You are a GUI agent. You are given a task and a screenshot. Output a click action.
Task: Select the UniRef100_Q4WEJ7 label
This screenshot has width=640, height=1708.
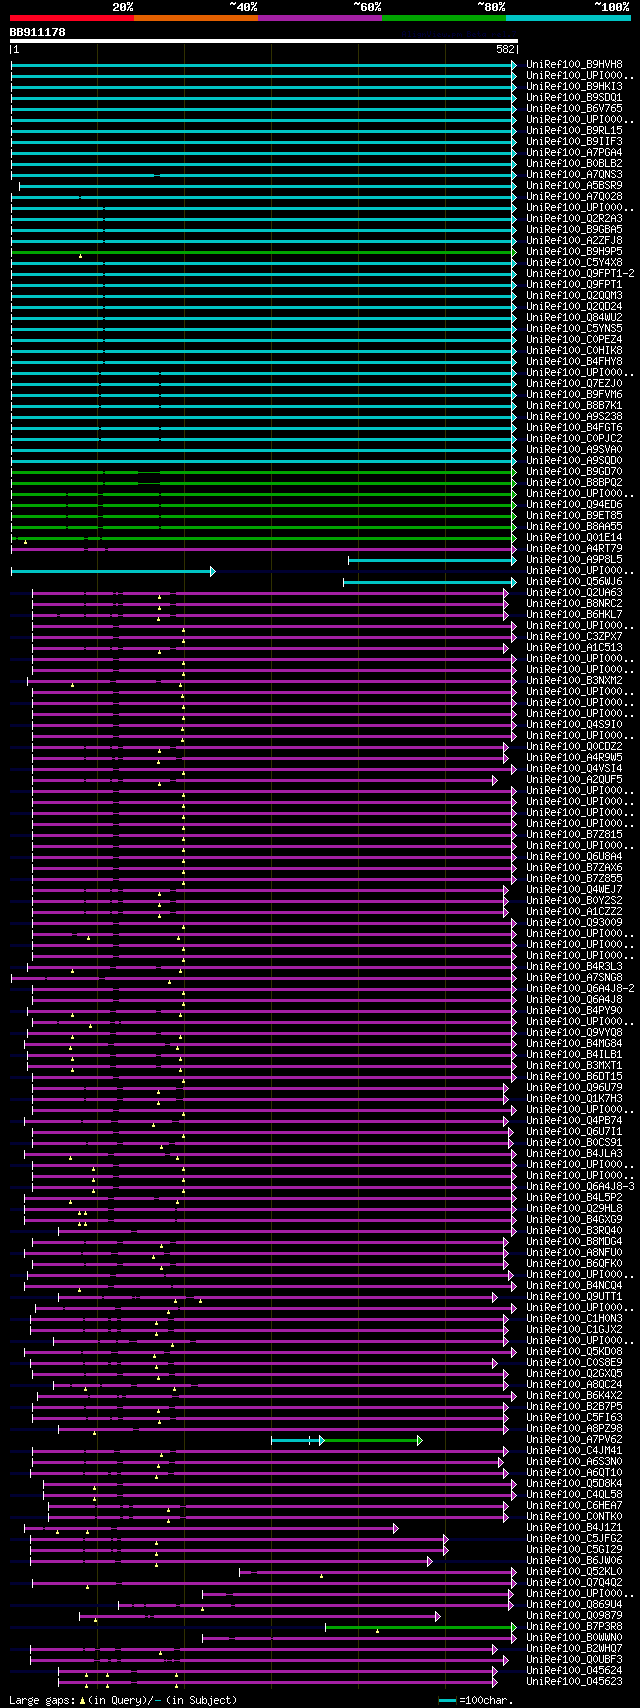click(574, 889)
